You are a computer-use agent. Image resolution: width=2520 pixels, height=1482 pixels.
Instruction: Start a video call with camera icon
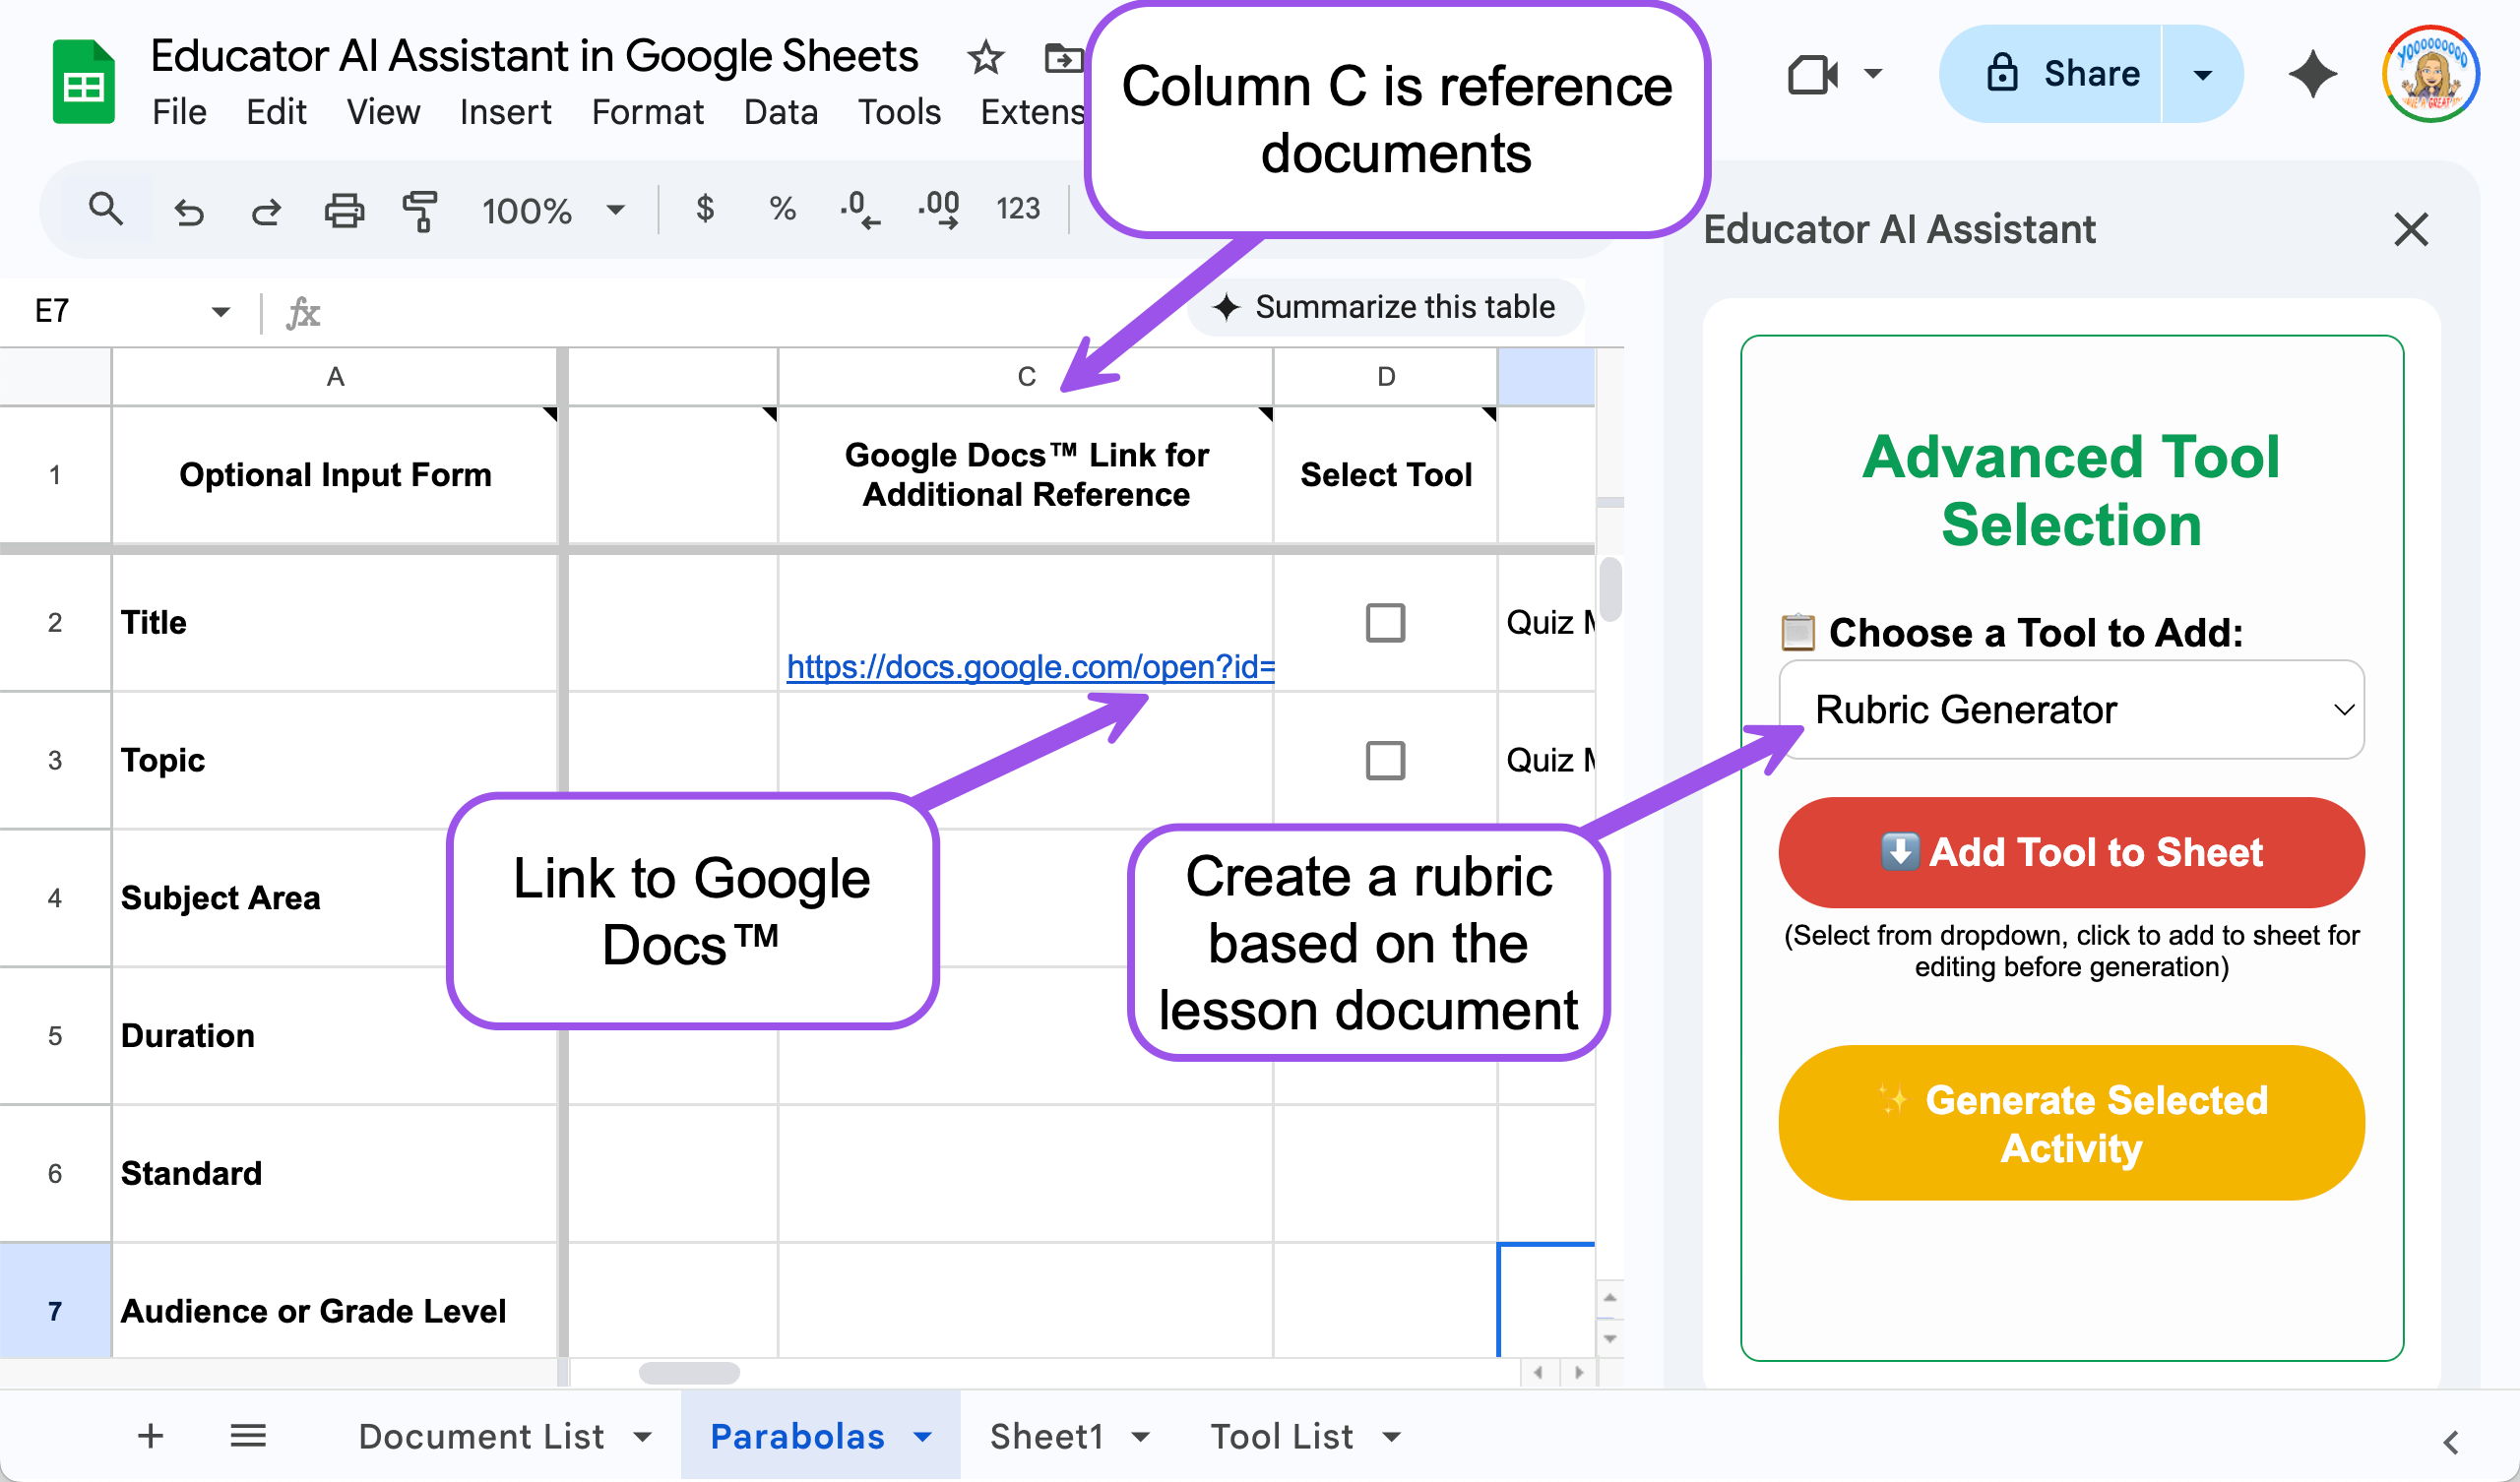coord(1812,74)
